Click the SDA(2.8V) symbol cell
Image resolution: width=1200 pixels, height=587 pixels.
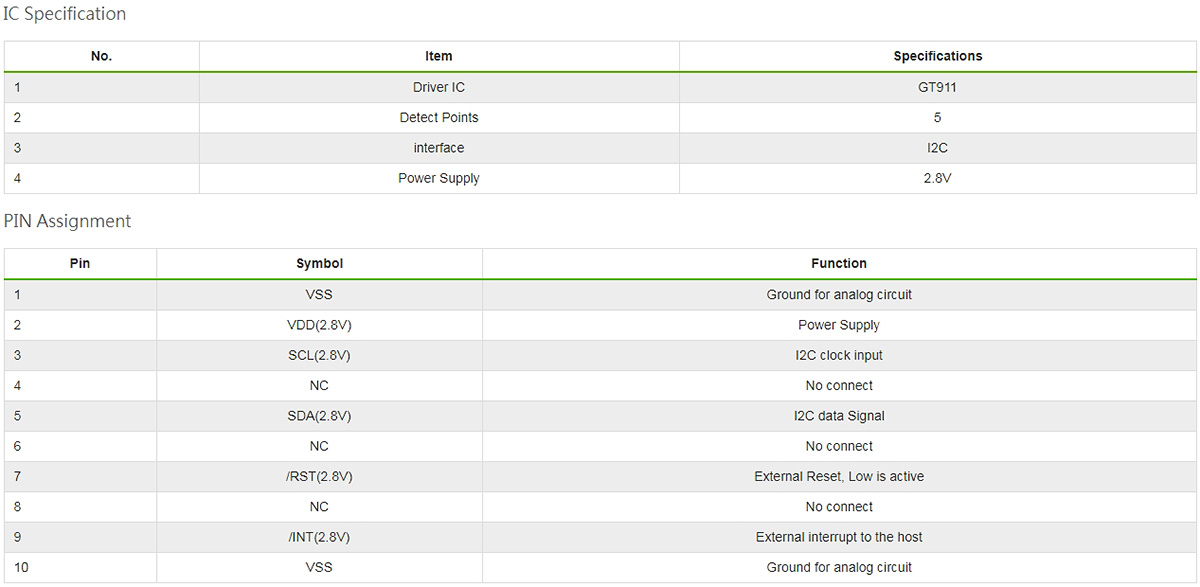[x=319, y=416]
